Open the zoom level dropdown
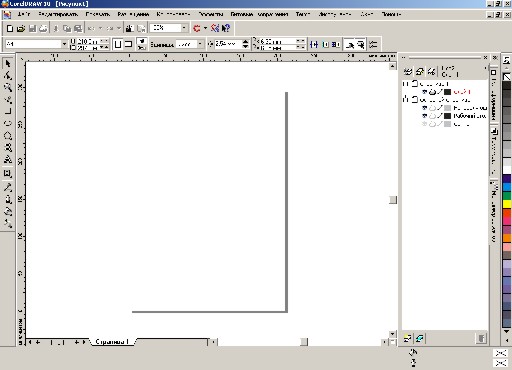 (x=184, y=28)
